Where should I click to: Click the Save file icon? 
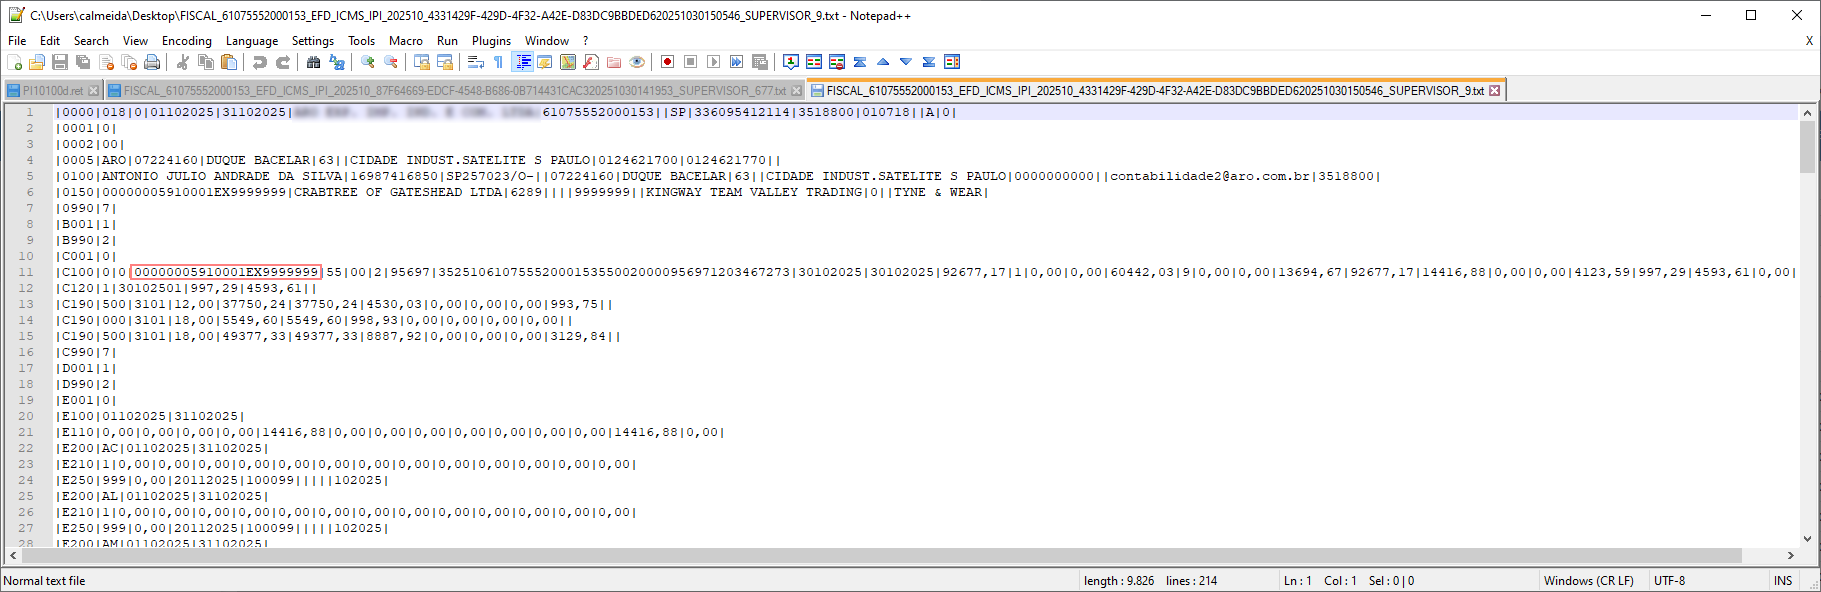point(60,62)
